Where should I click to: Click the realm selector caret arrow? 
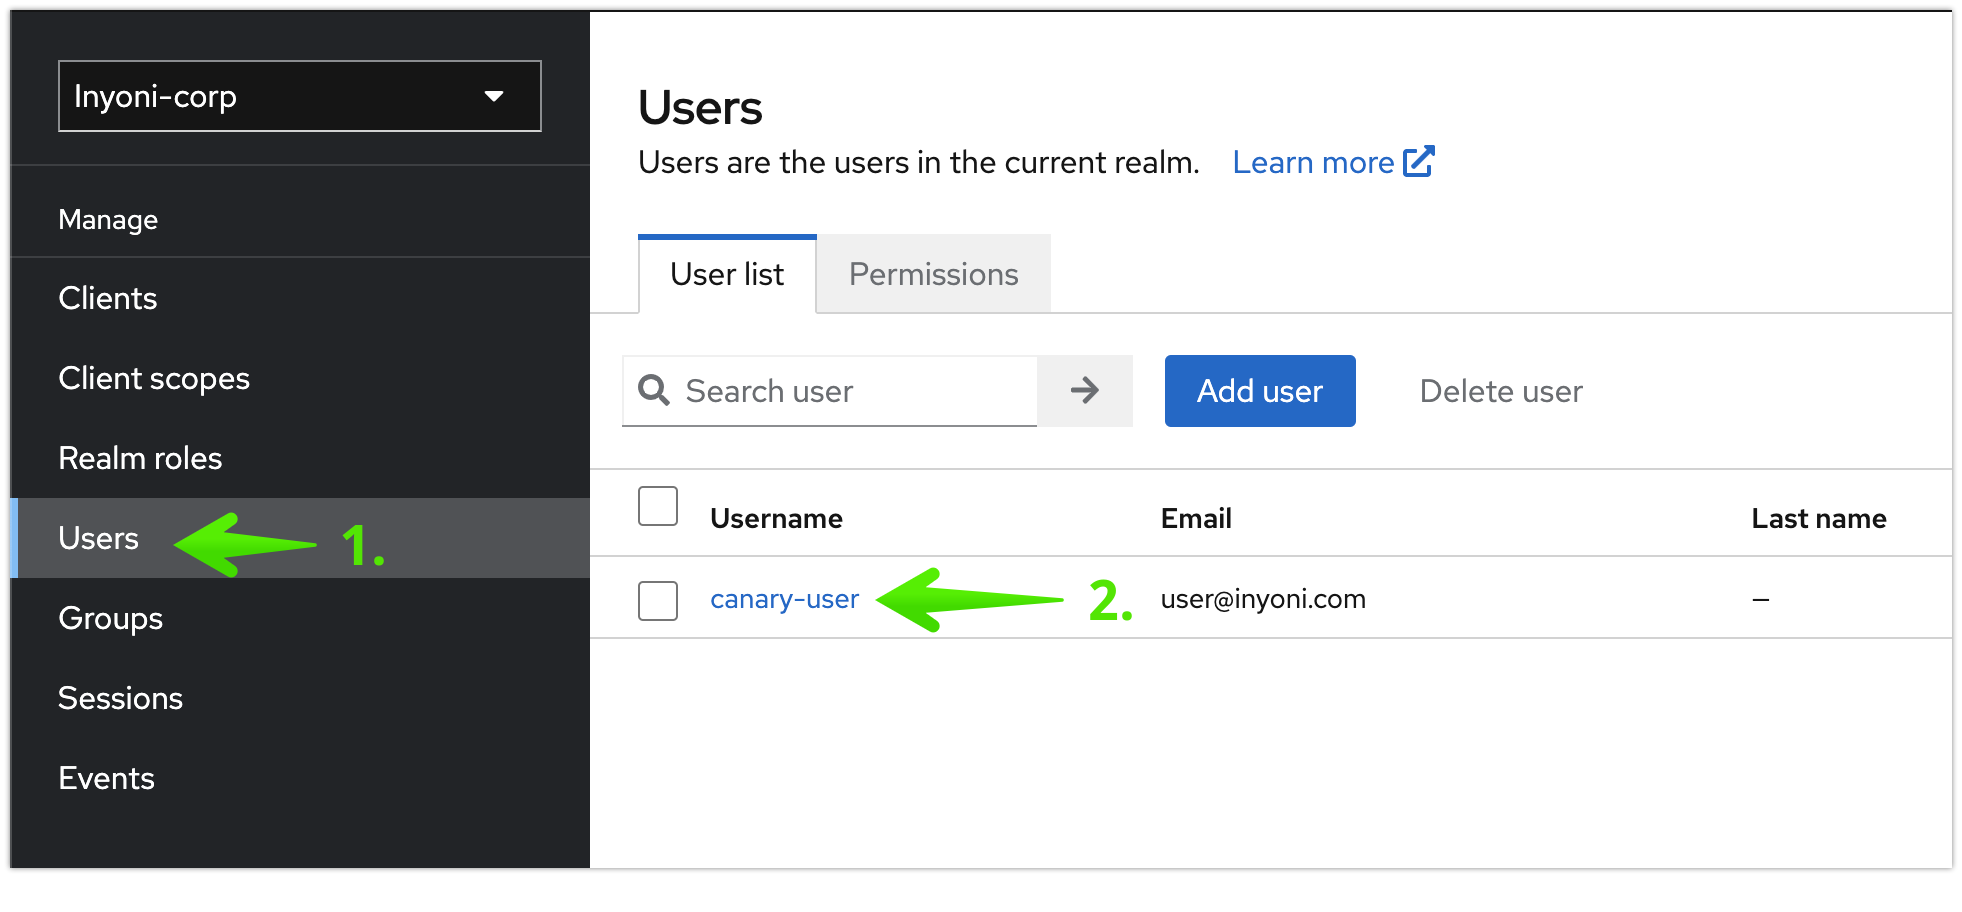coord(493,96)
